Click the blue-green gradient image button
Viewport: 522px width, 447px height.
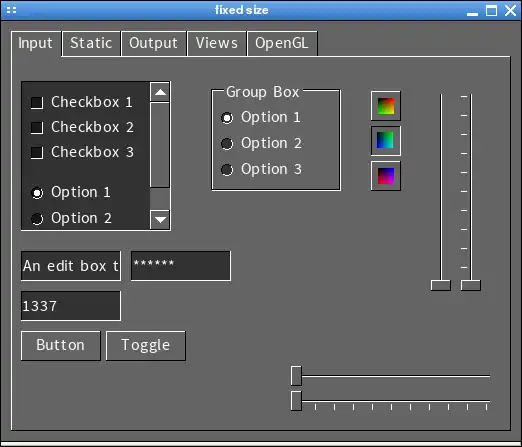click(386, 140)
